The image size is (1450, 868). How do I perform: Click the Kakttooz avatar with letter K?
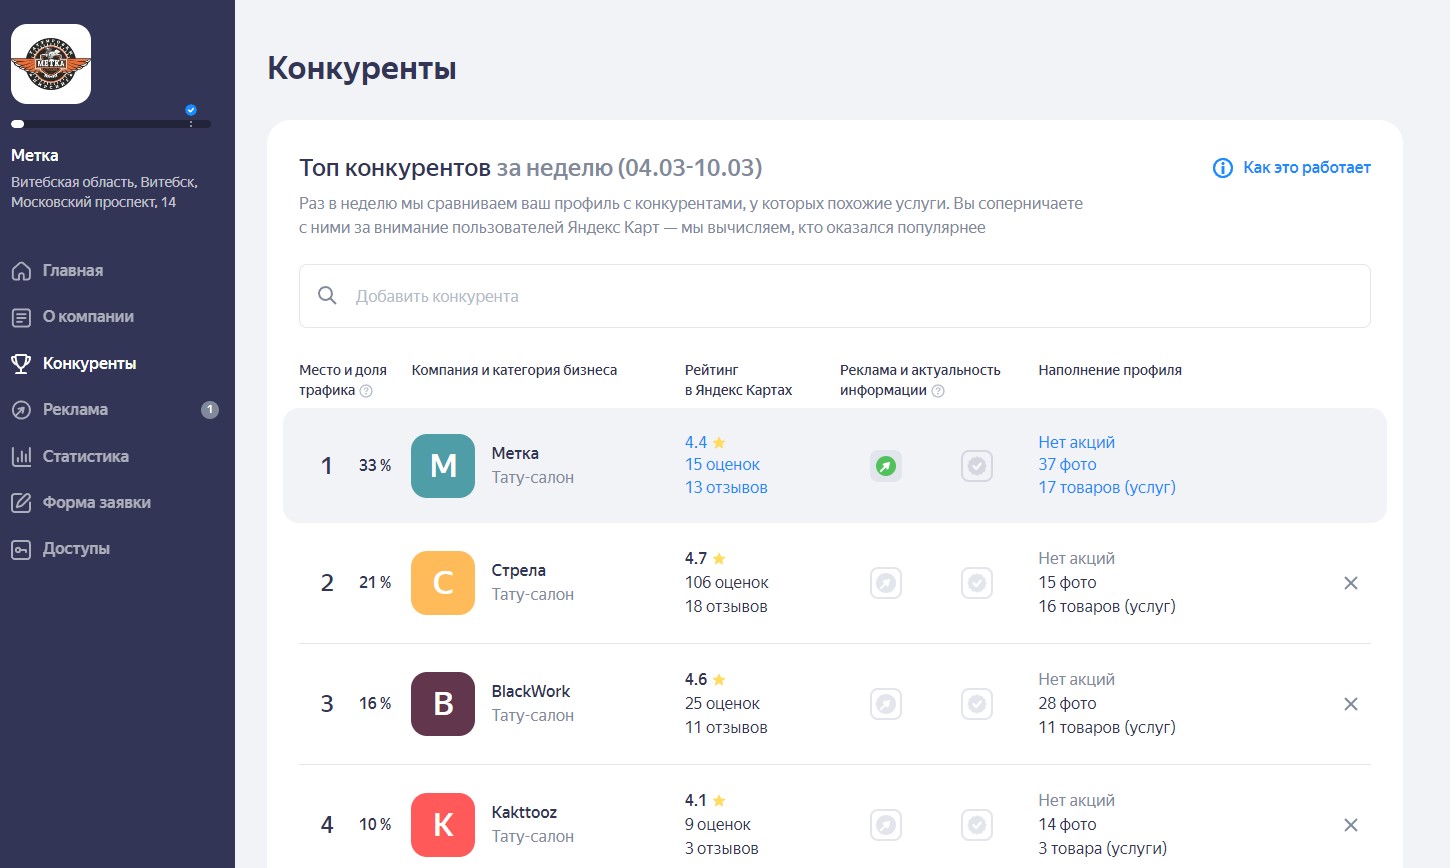443,825
